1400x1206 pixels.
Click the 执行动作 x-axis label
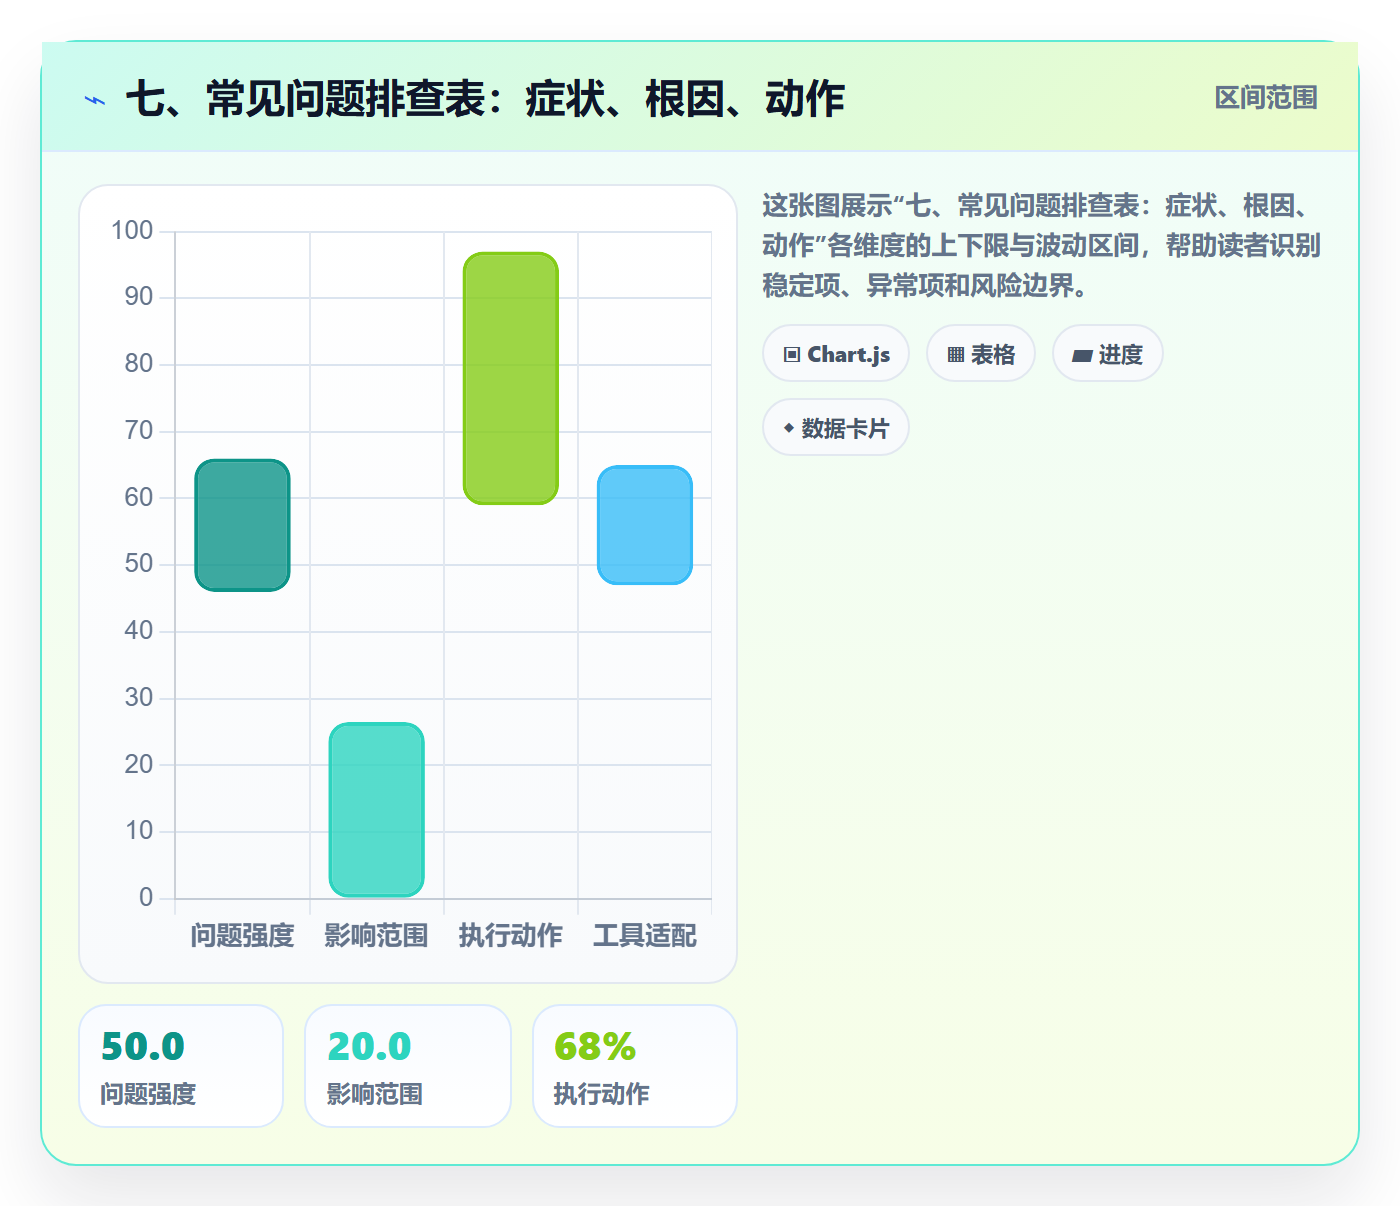coord(511,936)
